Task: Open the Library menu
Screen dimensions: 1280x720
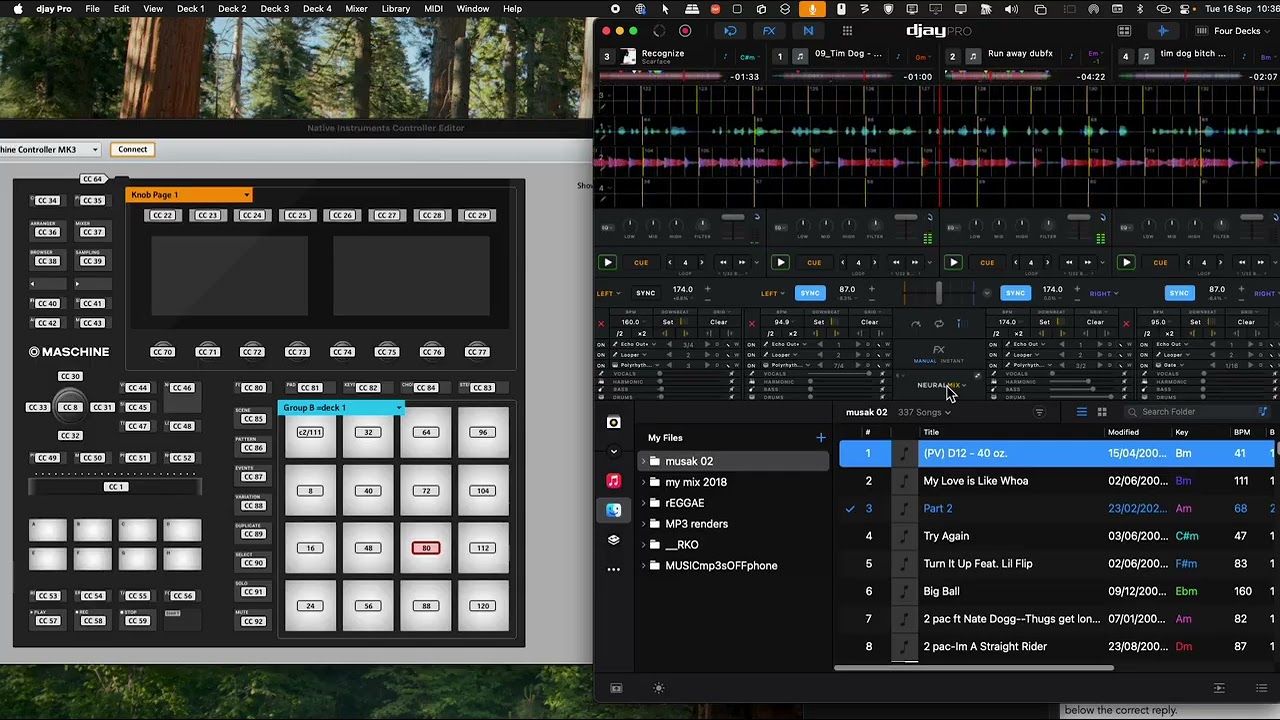Action: point(395,9)
